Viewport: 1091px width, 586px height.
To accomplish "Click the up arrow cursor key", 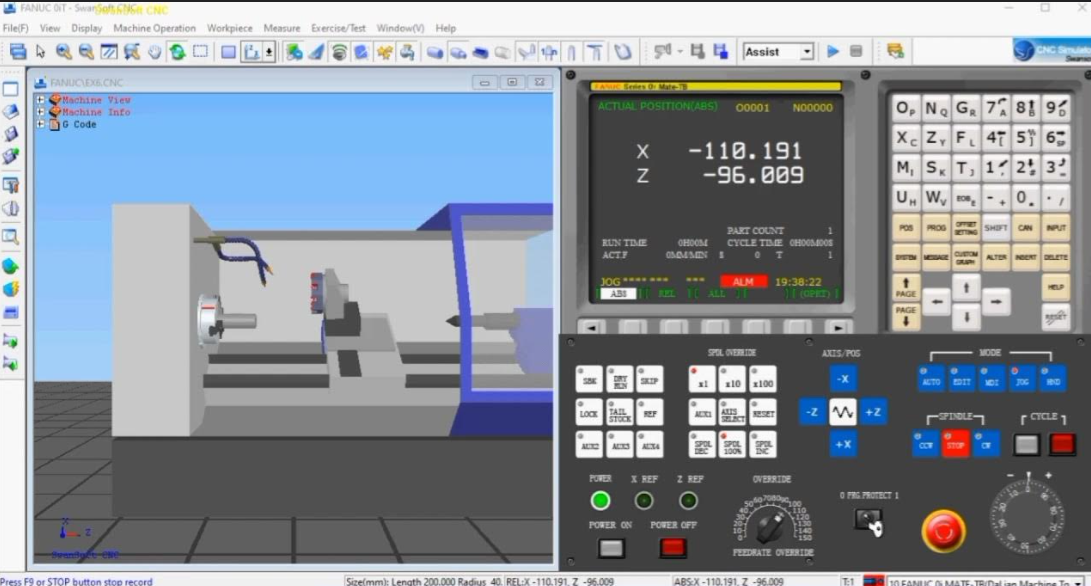I will [966, 287].
